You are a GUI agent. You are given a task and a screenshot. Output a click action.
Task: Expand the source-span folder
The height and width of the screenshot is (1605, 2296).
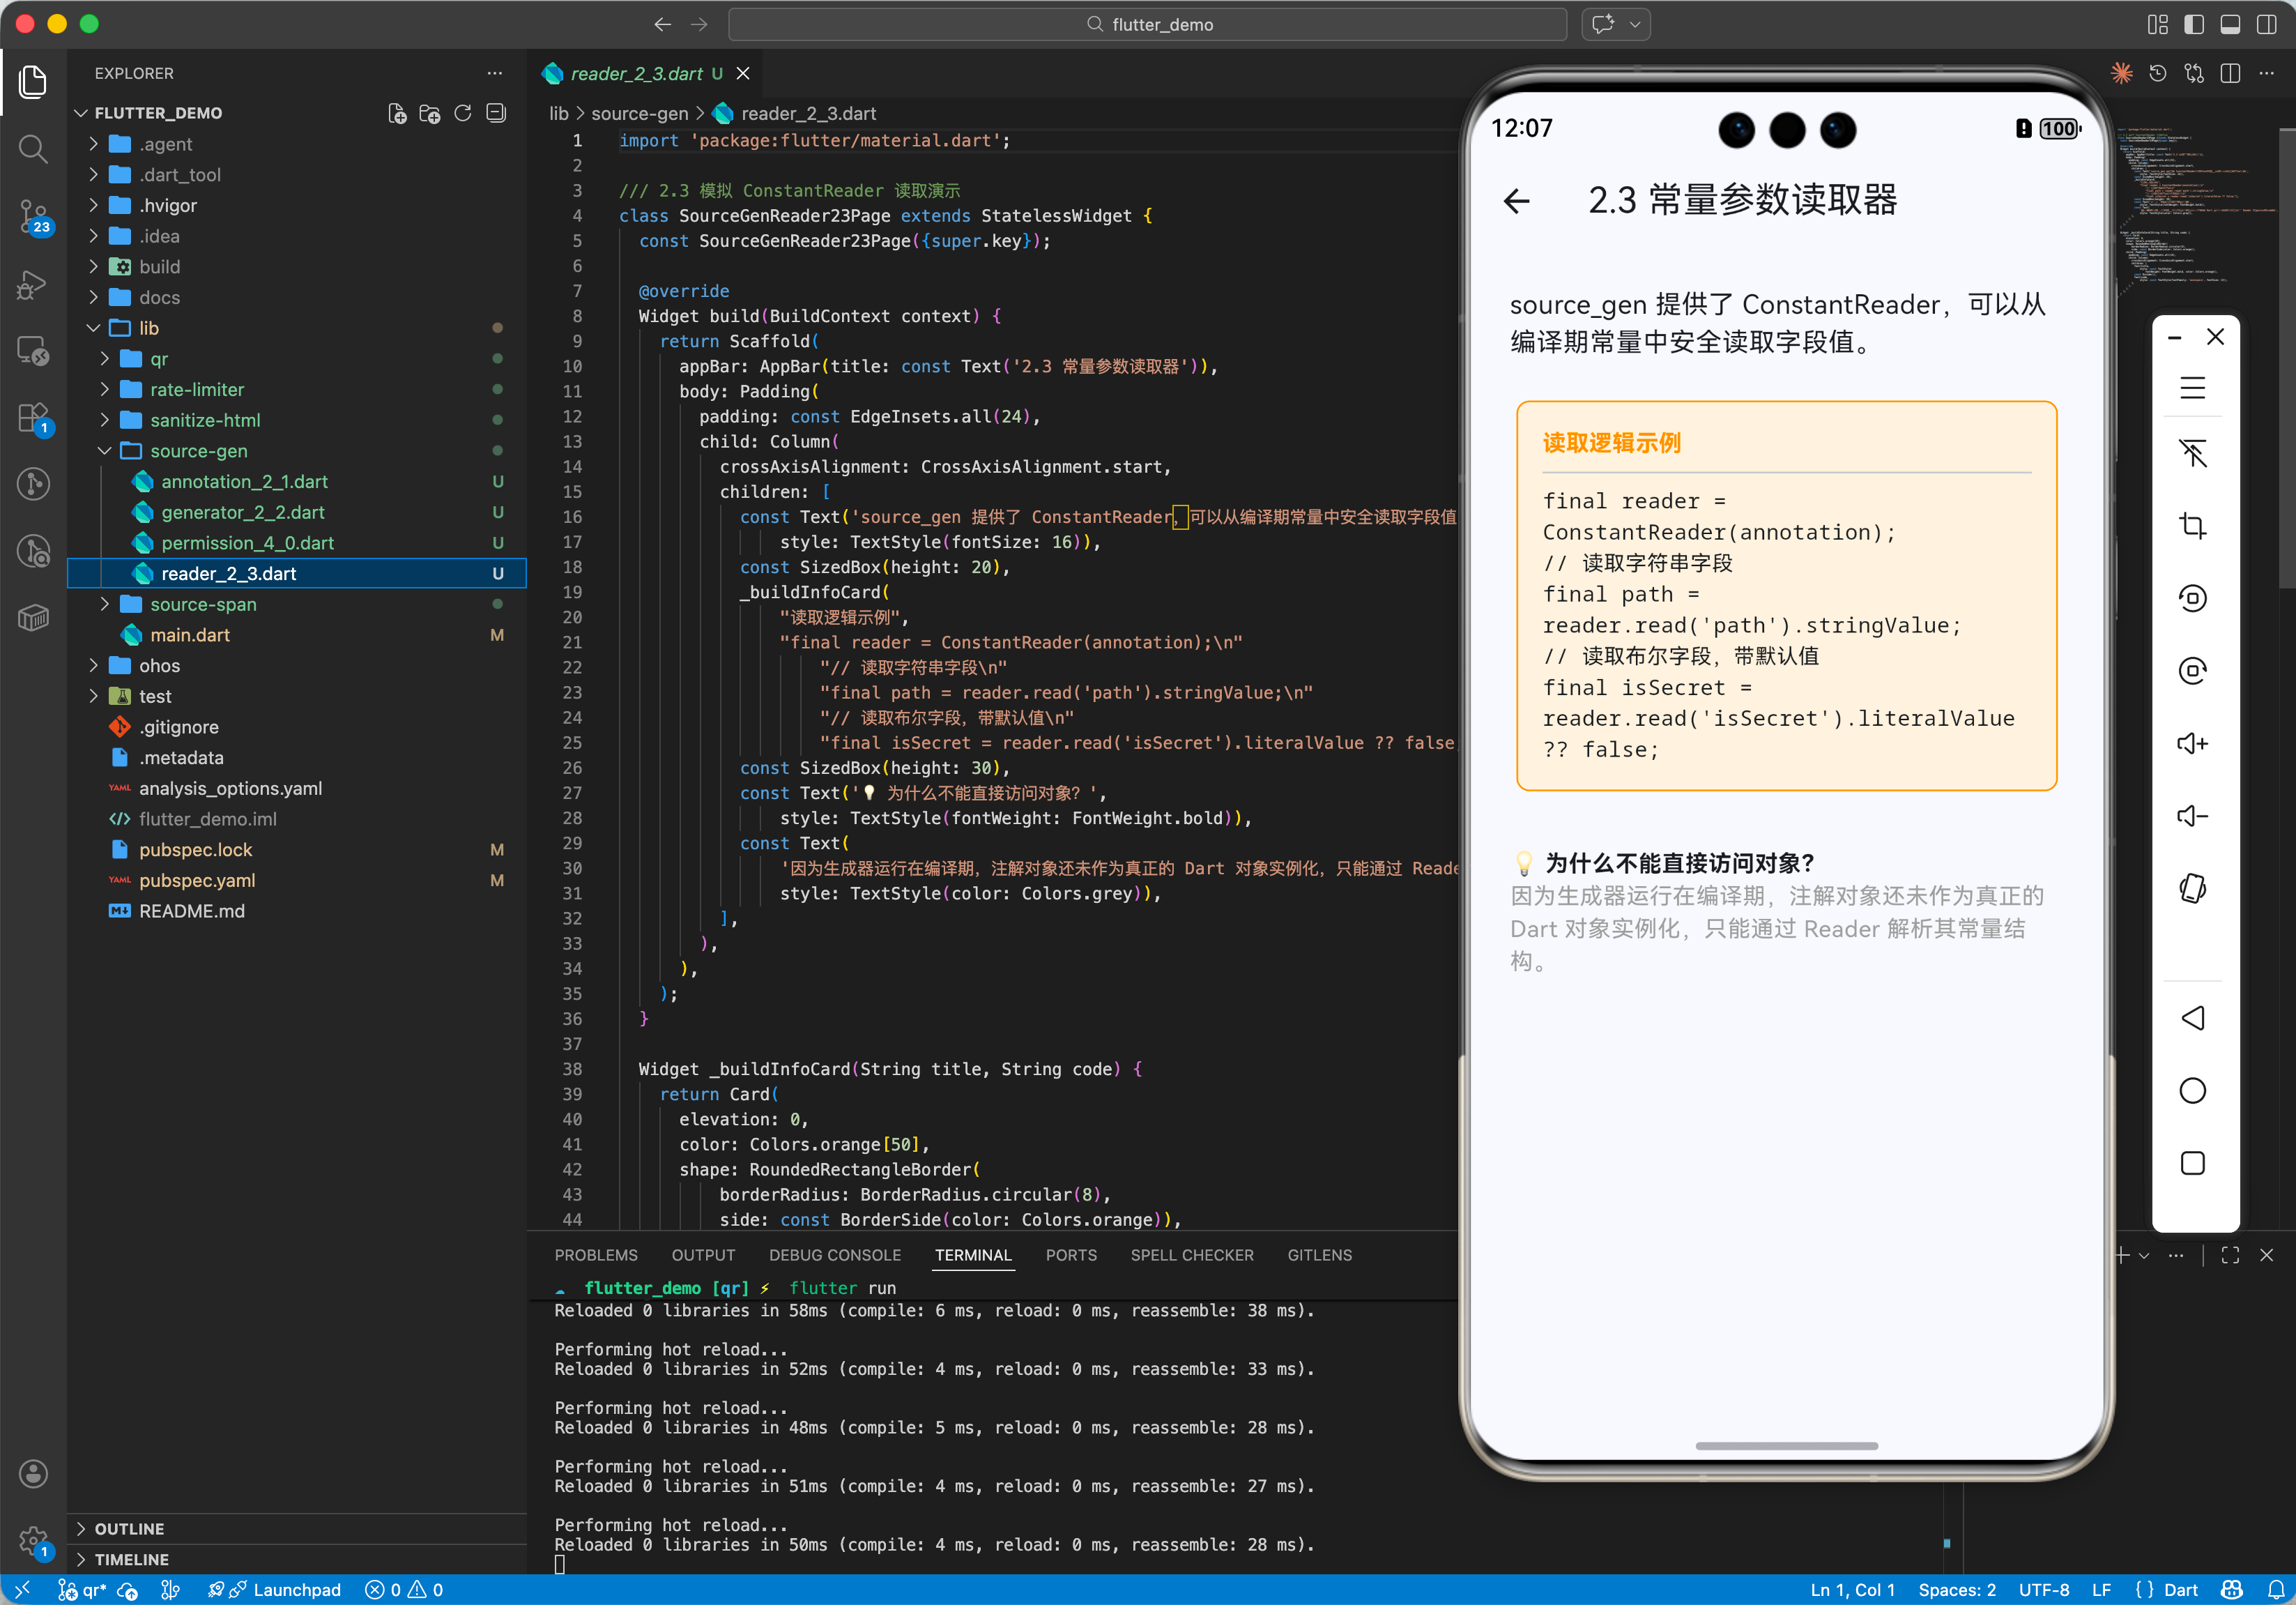click(x=203, y=604)
